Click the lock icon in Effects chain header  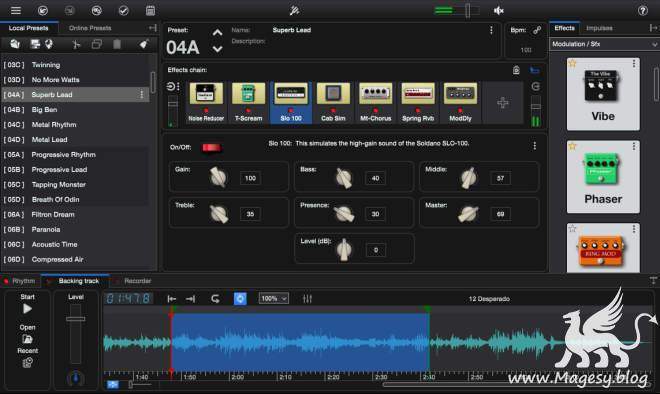coord(516,70)
